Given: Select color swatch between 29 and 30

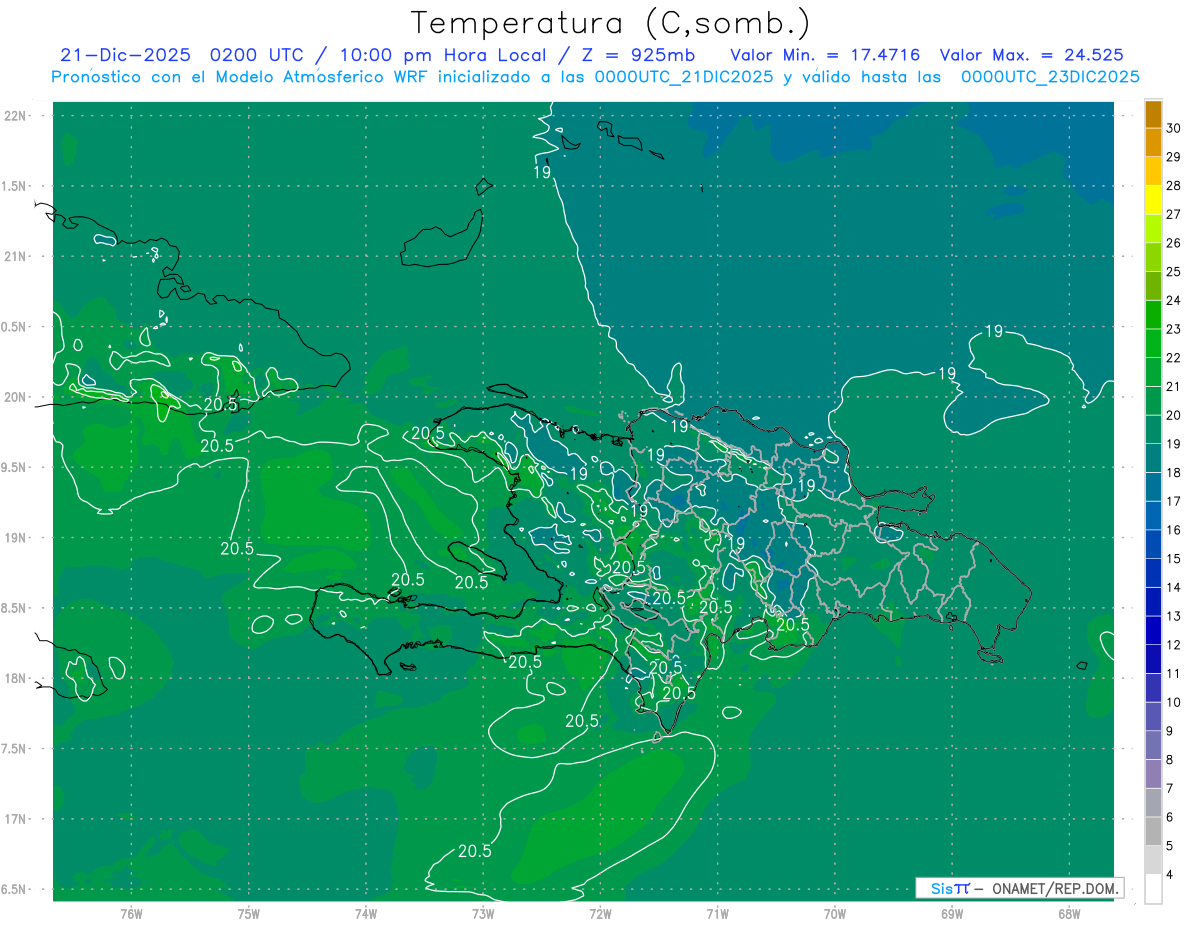Looking at the screenshot, I should [1153, 143].
